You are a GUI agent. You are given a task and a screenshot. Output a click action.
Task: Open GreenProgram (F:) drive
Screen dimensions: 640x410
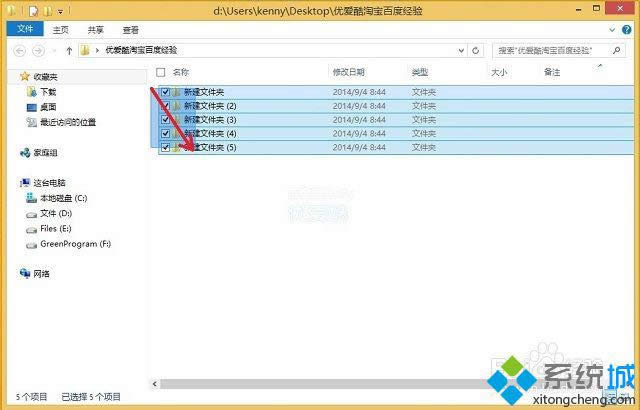(74, 243)
